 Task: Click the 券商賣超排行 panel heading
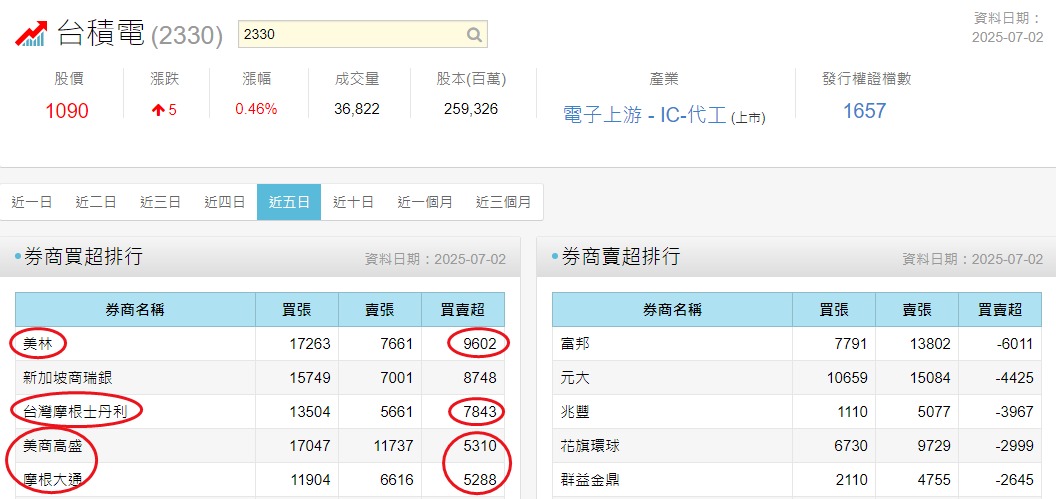click(620, 257)
